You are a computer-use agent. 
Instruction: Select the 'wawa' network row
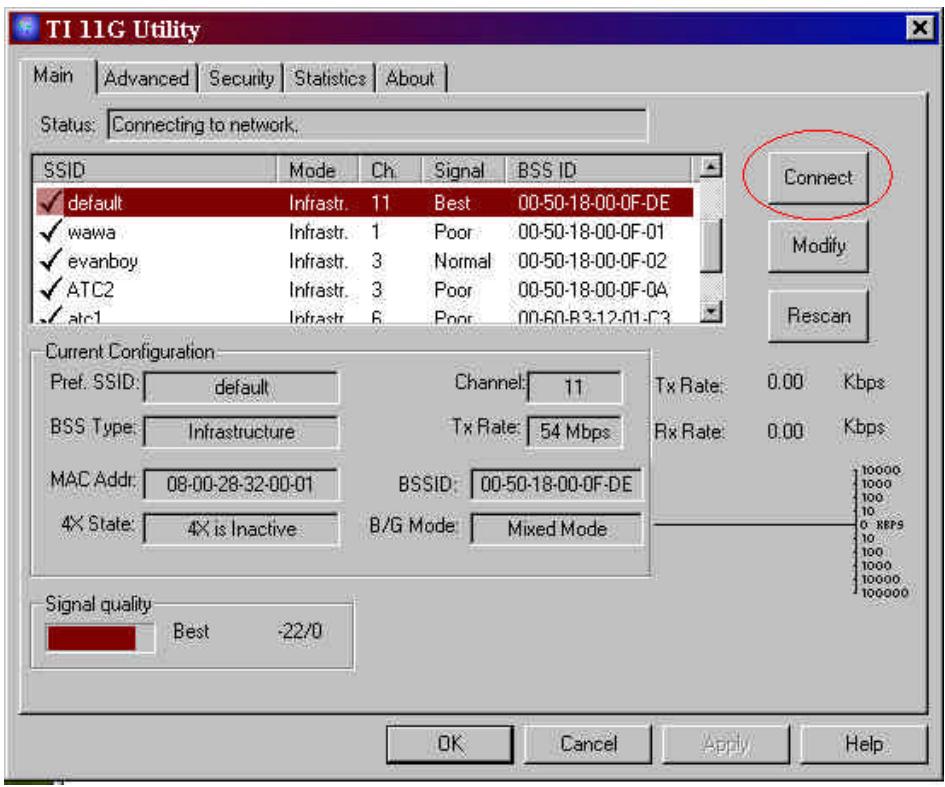364,231
